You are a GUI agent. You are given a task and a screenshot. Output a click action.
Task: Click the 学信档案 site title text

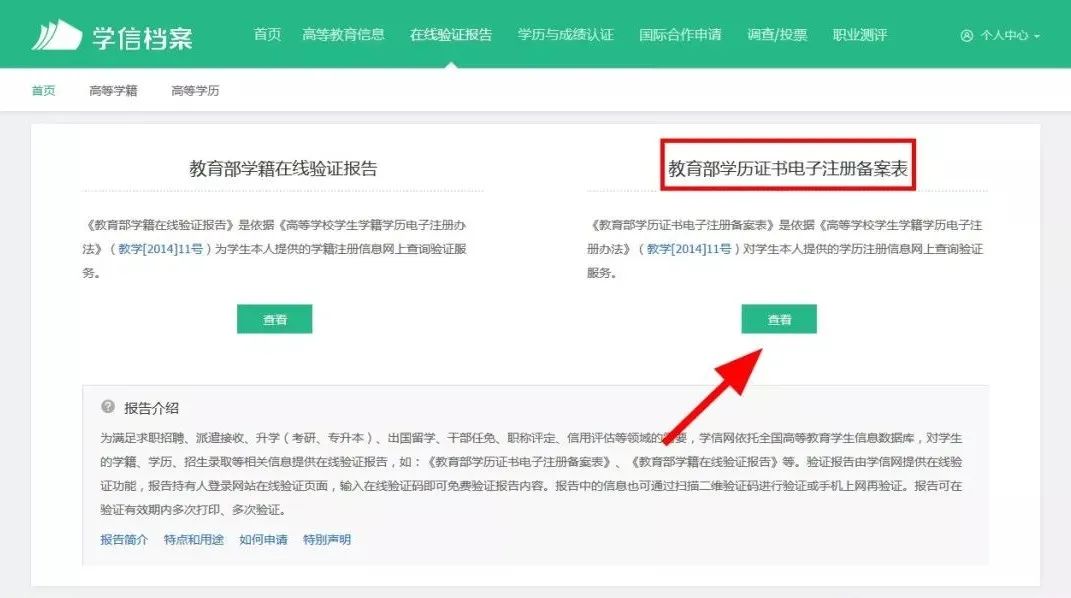[x=142, y=38]
